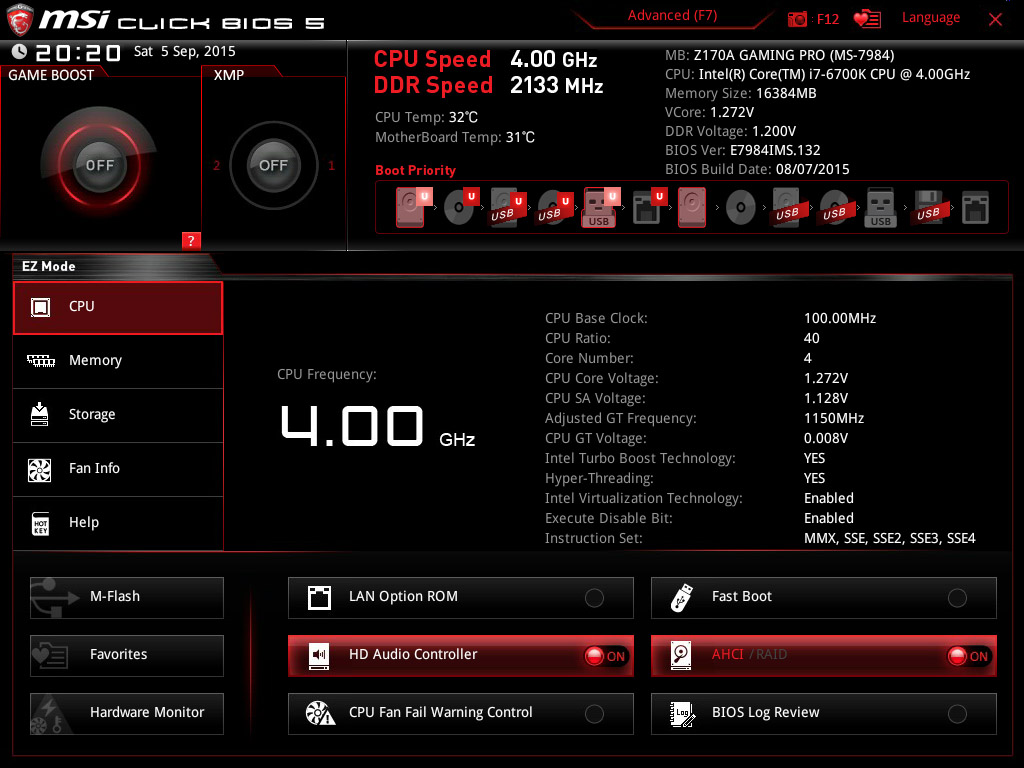Enable LAN Option ROM
Image resolution: width=1024 pixels, height=768 pixels.
(460, 598)
